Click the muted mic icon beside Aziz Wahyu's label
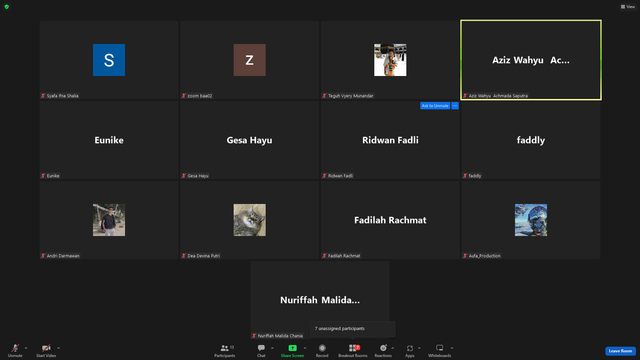The height and width of the screenshot is (360, 640). [x=465, y=96]
